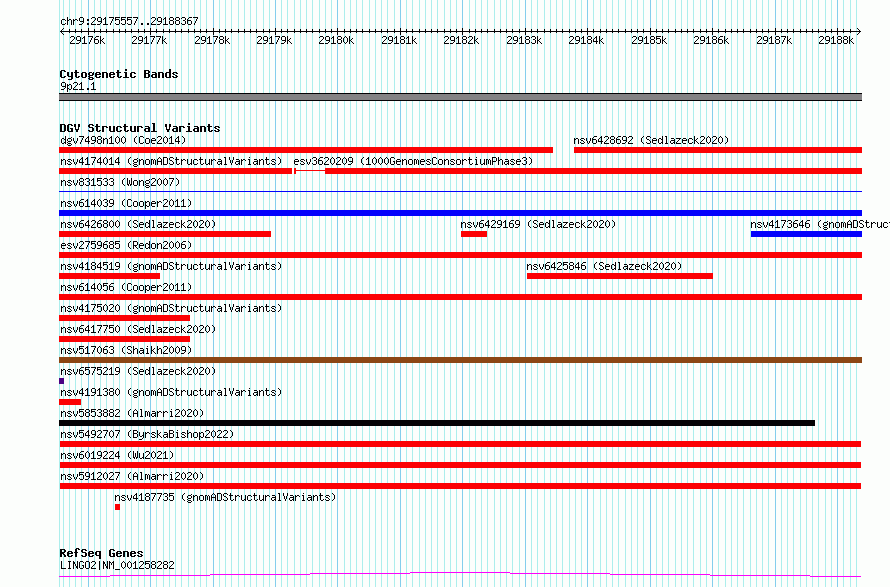Click the red bar under nsv4184519
Screen dimensions: 890x587
coord(110,276)
